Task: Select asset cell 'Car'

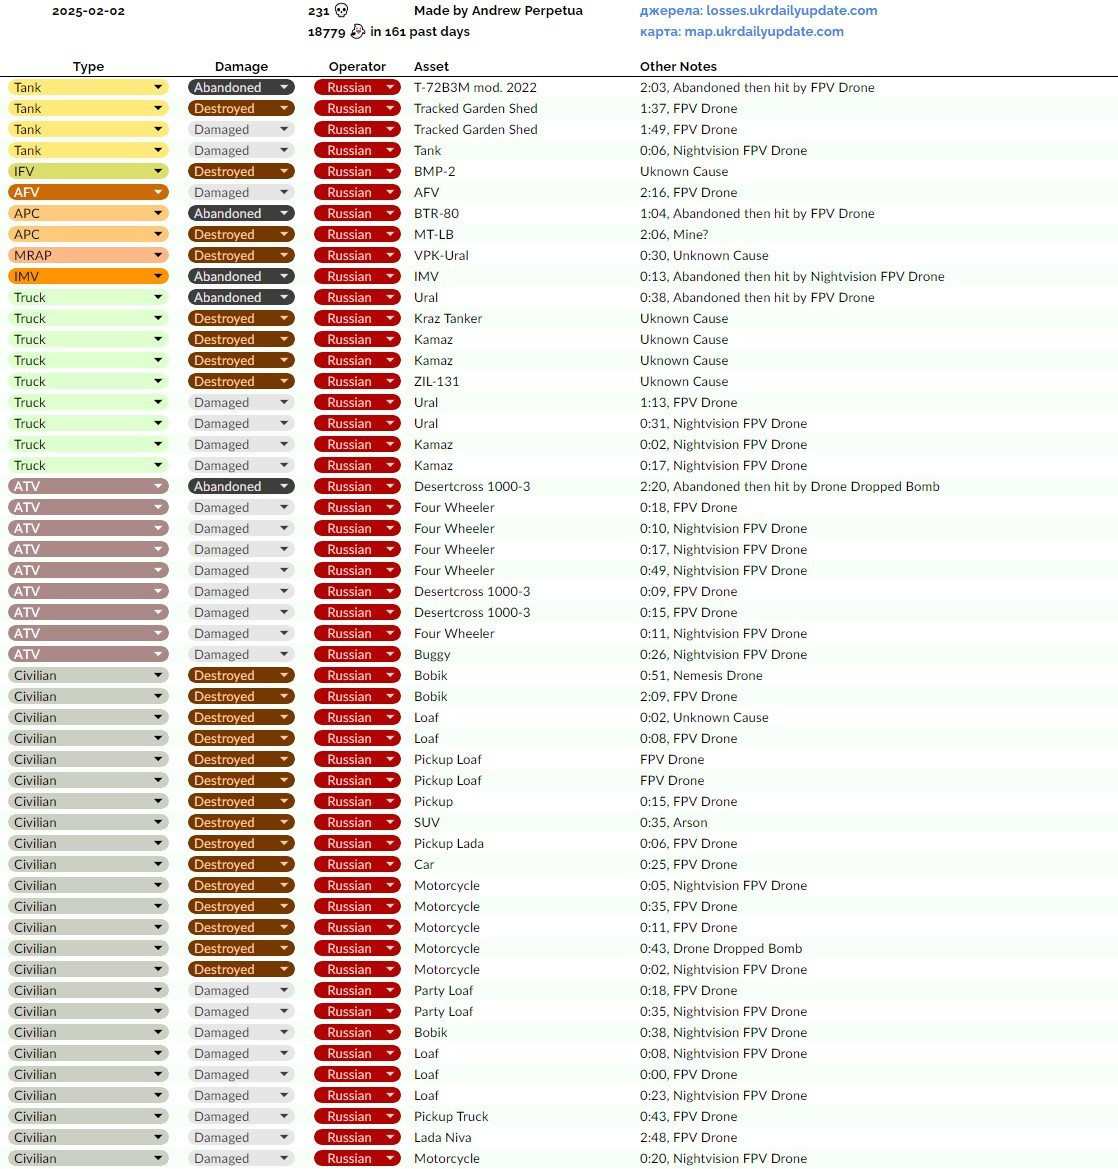Action: click(x=424, y=864)
